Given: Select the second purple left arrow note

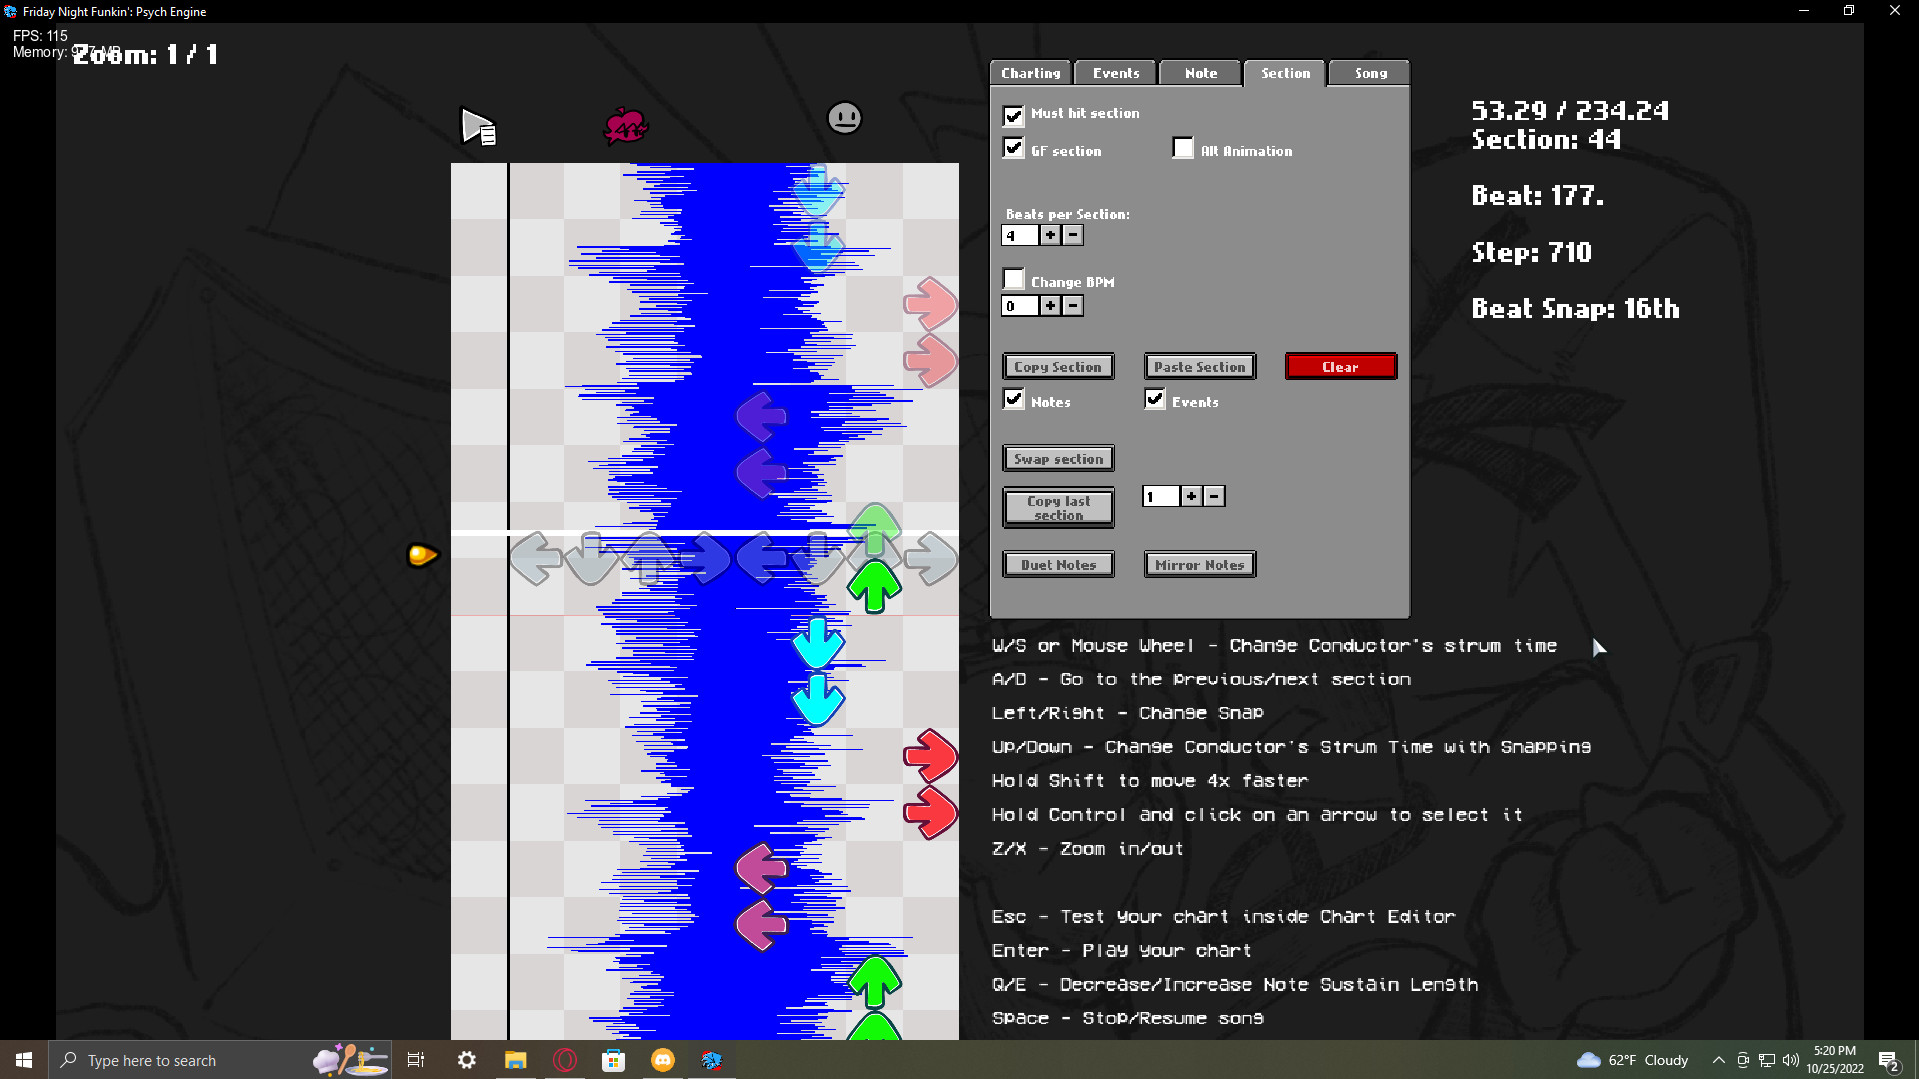Looking at the screenshot, I should pos(762,472).
